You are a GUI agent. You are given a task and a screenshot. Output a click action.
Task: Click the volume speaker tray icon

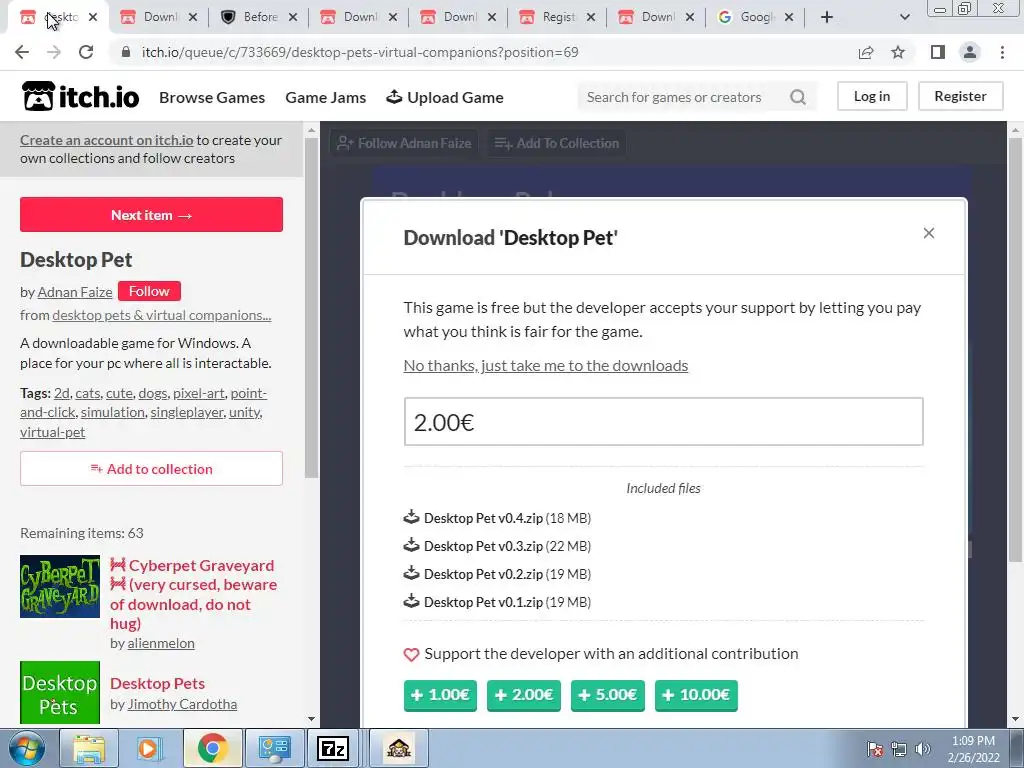pyautogui.click(x=922, y=749)
